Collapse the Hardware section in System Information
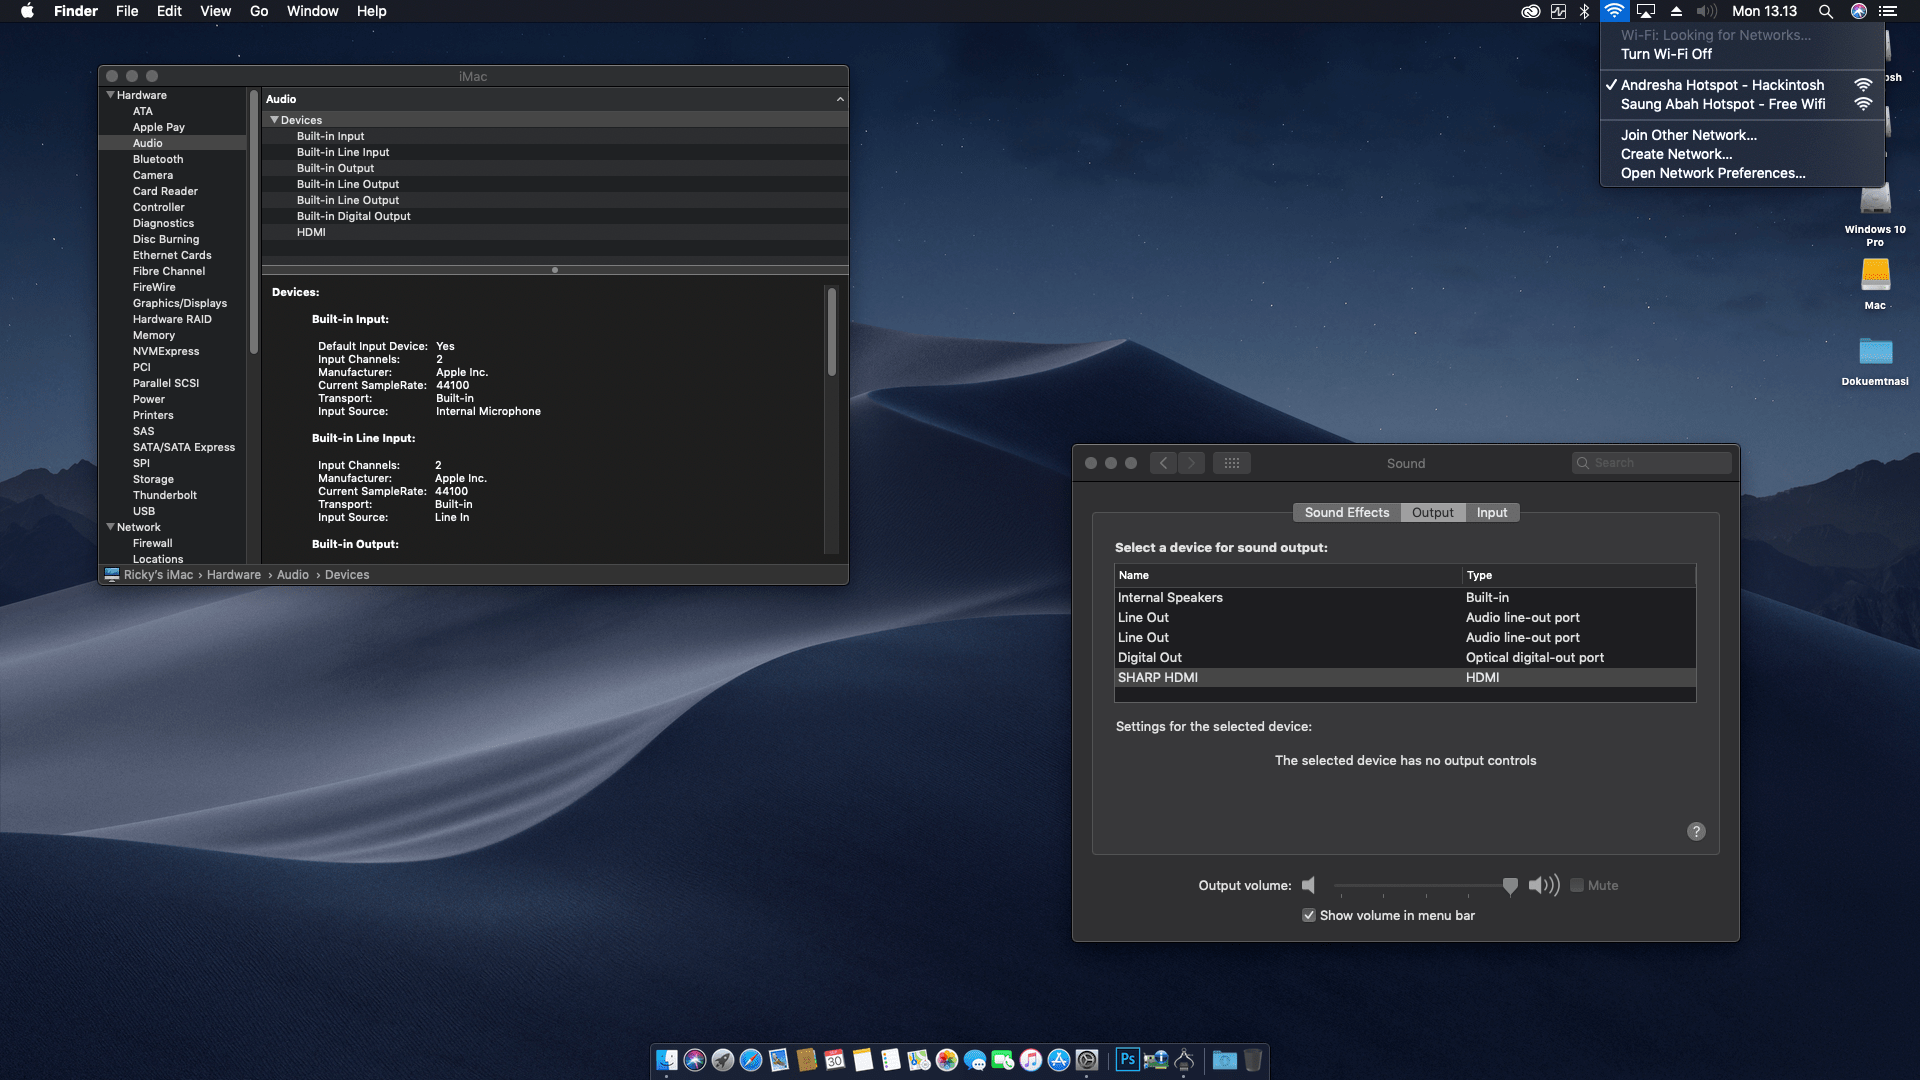 tap(110, 95)
